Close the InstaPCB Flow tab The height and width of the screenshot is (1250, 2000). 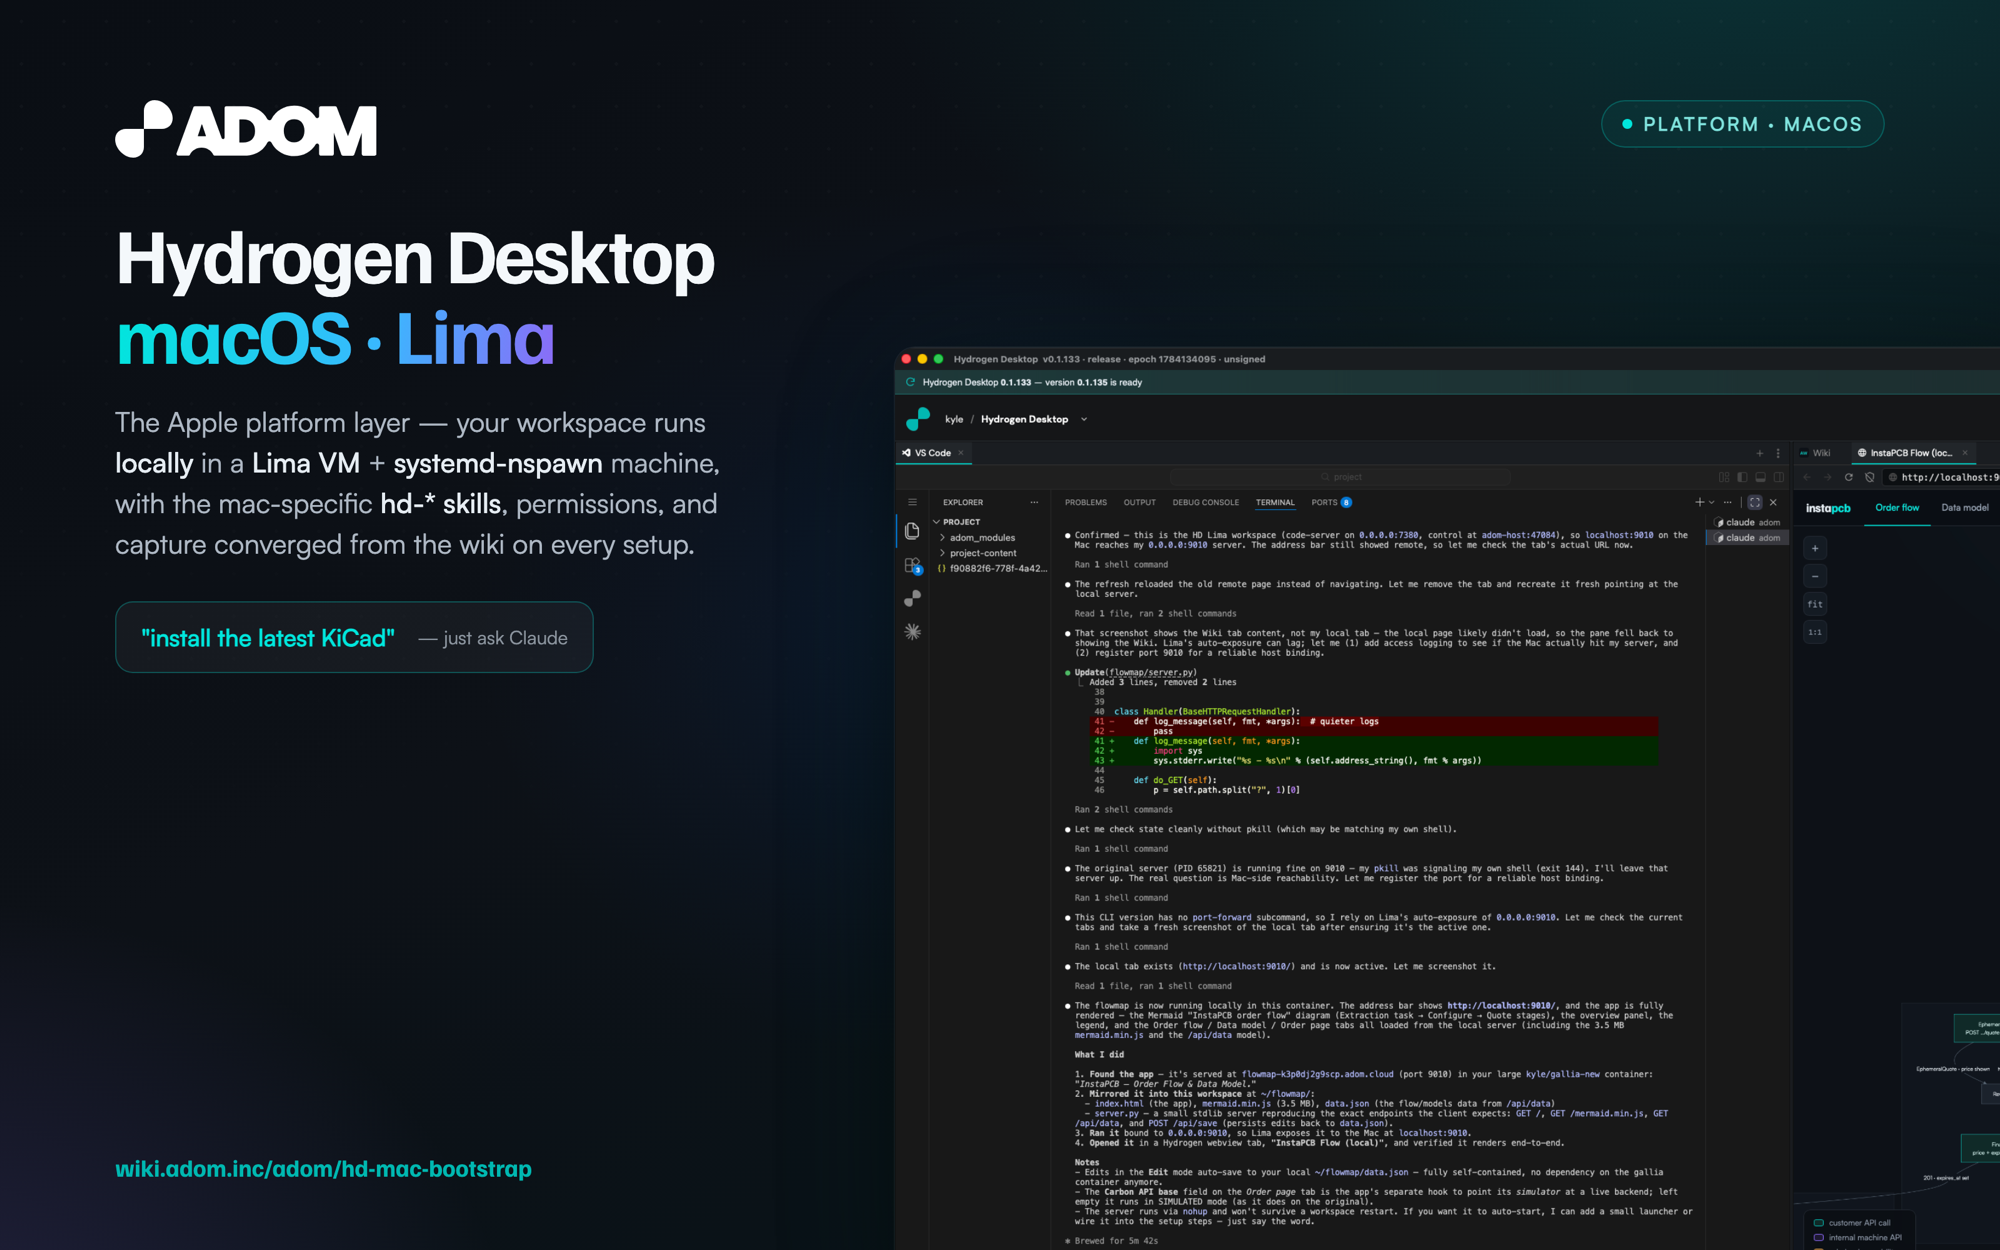pos(1965,453)
